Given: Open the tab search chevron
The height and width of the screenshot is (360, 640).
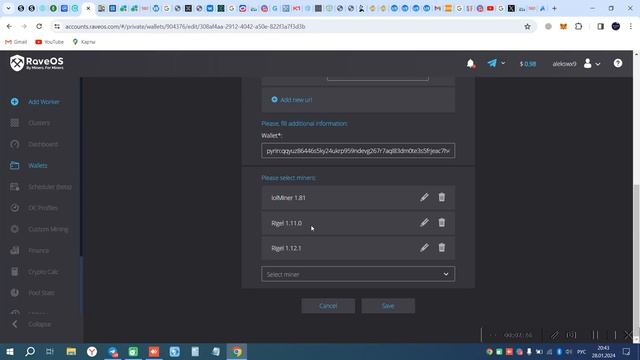Looking at the screenshot, I should click(x=8, y=8).
